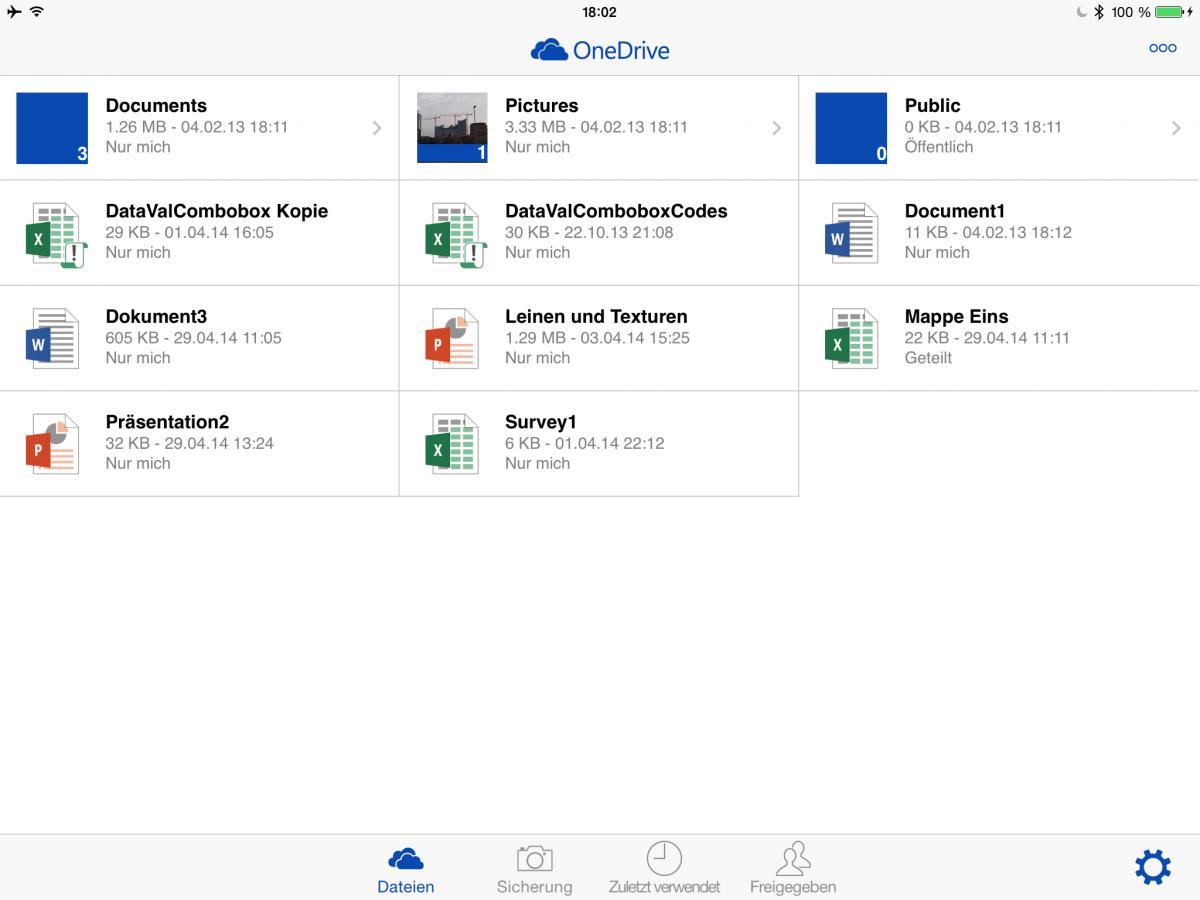This screenshot has width=1200, height=900.
Task: Tap the 18:02 clock in status bar
Action: click(599, 12)
